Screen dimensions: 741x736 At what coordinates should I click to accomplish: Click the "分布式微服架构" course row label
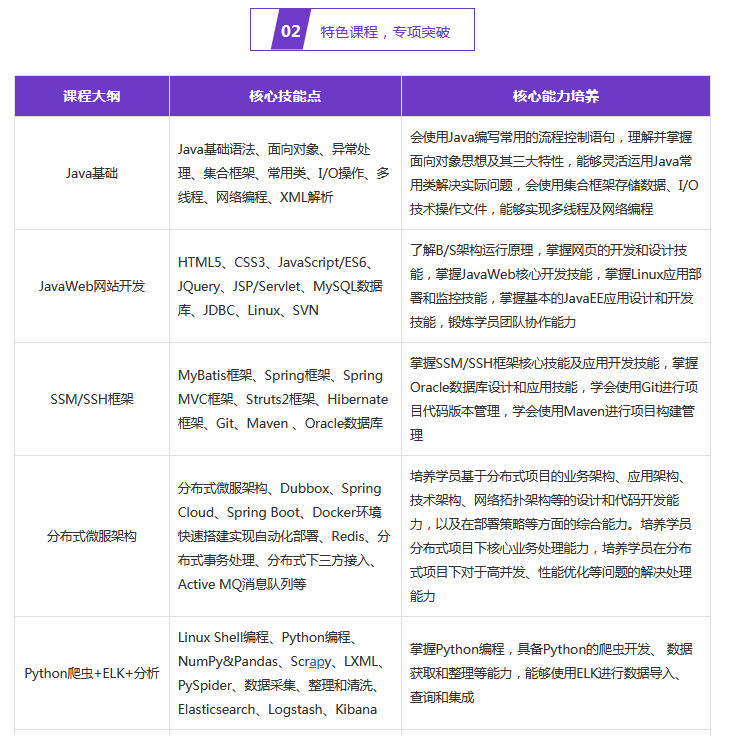pos(92,536)
